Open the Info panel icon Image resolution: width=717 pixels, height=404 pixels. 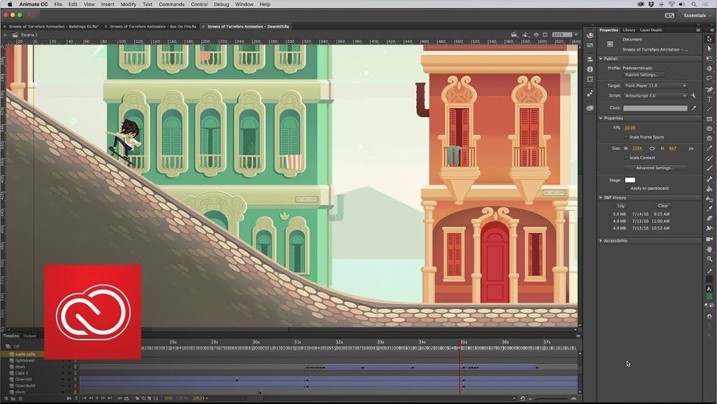(590, 69)
